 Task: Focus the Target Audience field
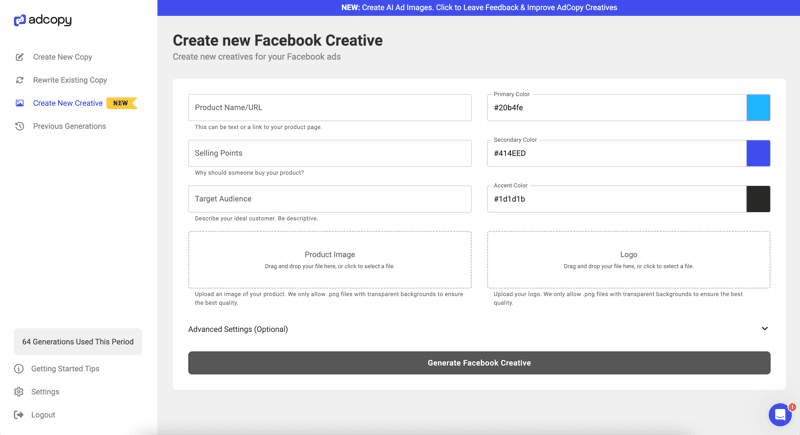point(330,199)
